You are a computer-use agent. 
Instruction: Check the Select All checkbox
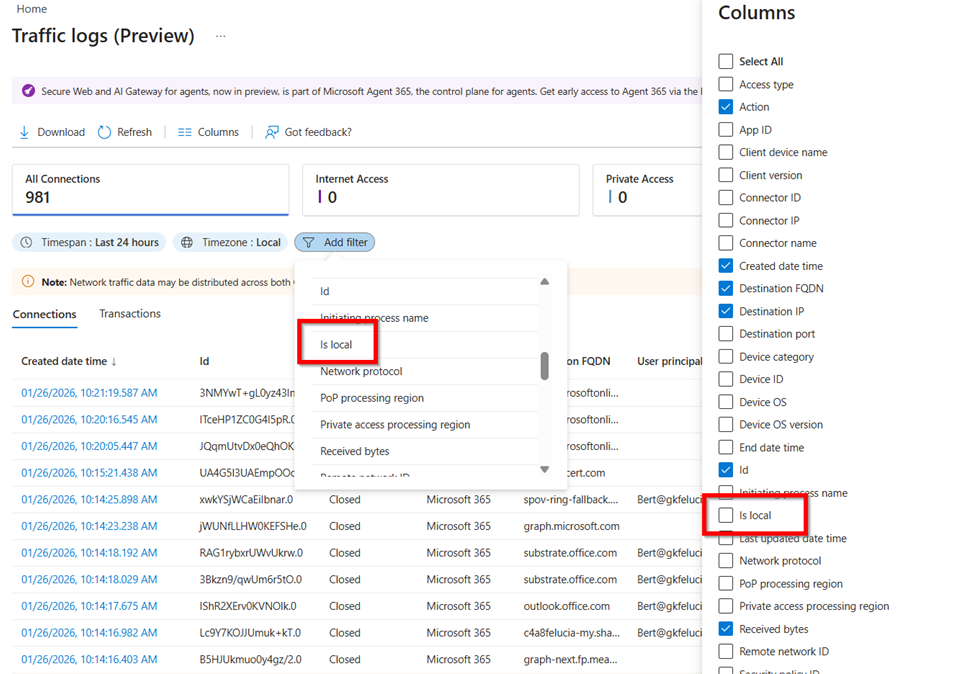[725, 61]
